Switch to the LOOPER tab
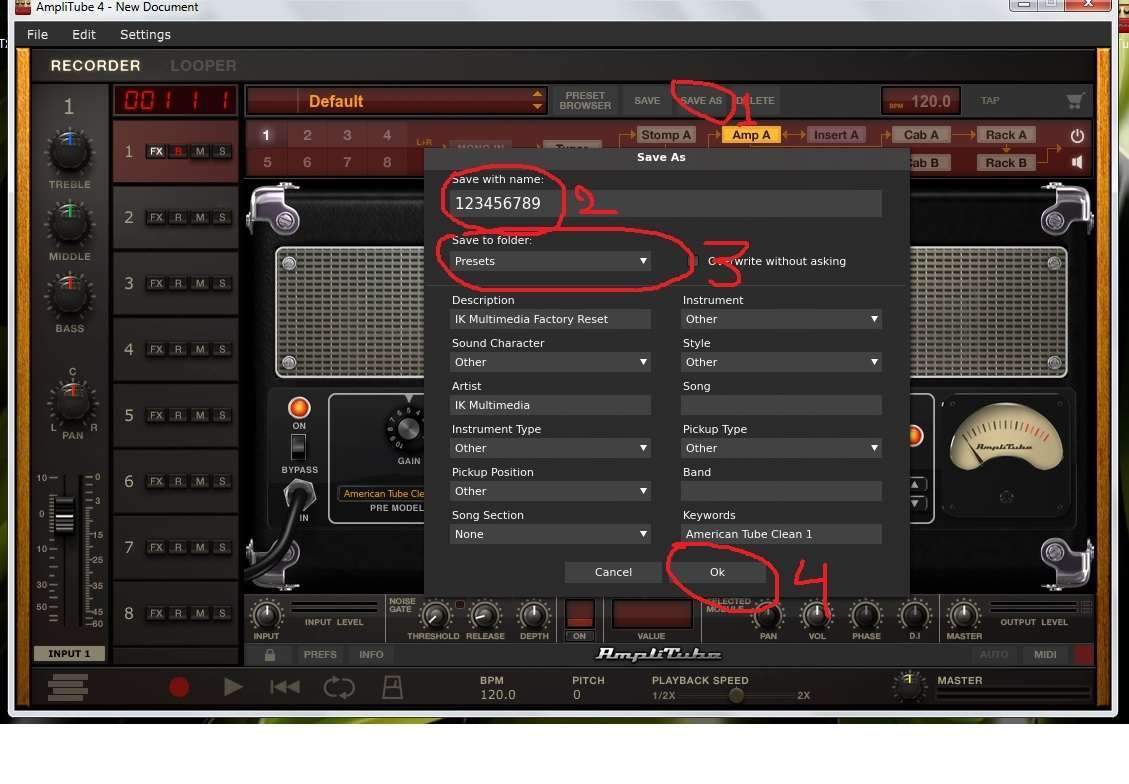The width and height of the screenshot is (1129, 784). click(203, 66)
